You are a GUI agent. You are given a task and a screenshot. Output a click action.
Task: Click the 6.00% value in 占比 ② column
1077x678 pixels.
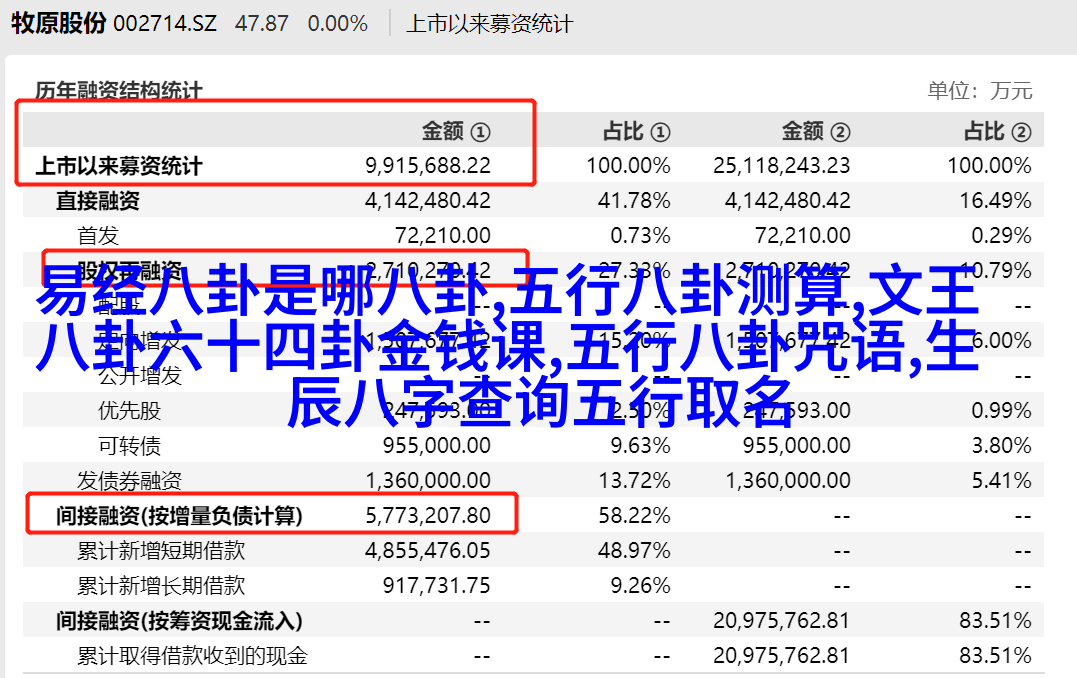pos(1001,341)
